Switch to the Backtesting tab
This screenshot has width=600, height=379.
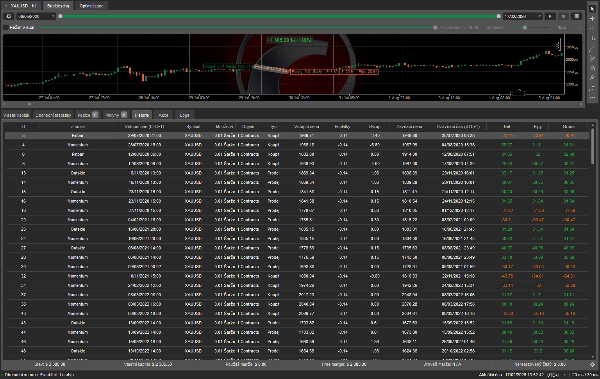pos(58,6)
